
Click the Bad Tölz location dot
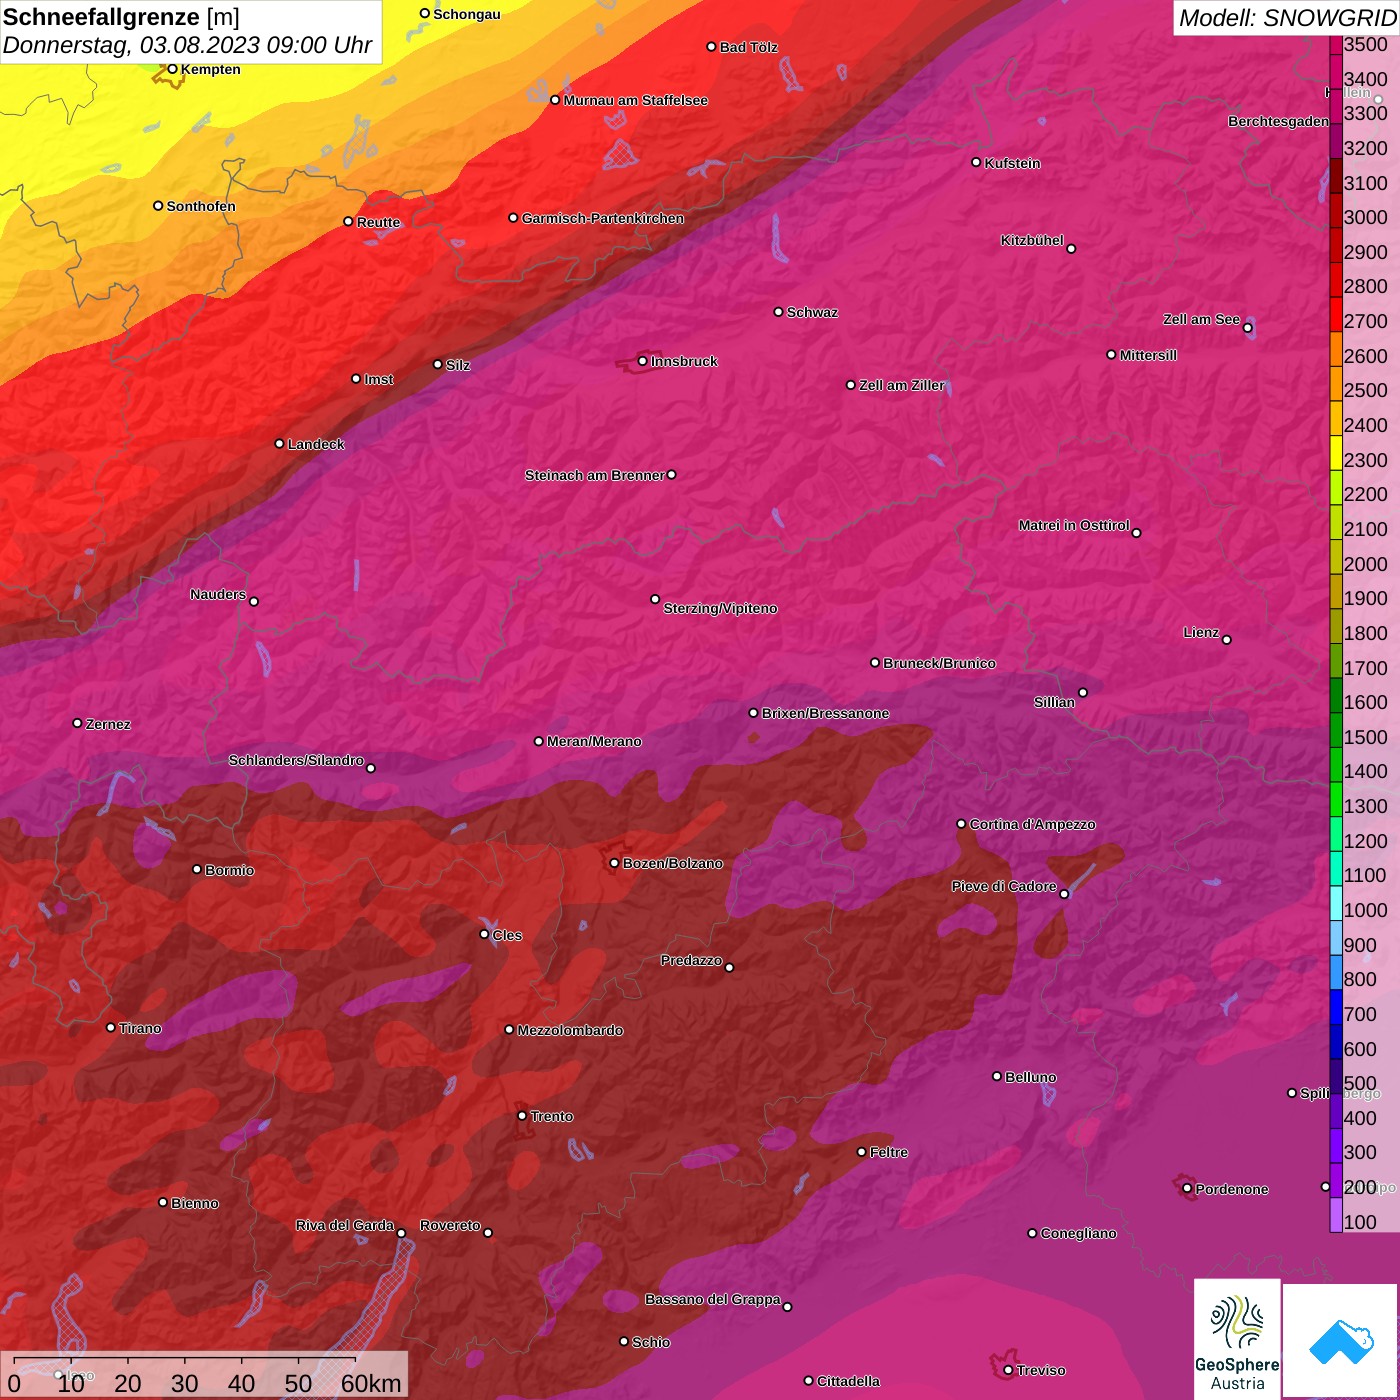coord(711,46)
